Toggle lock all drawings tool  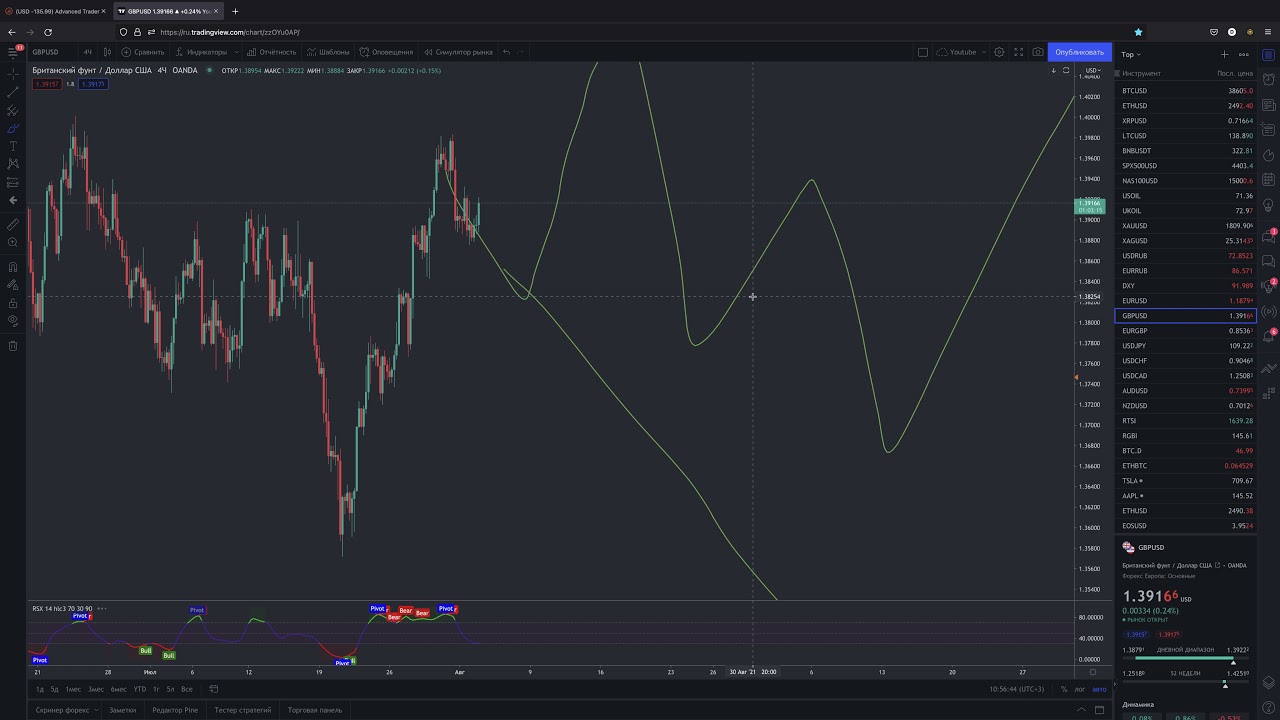pyautogui.click(x=13, y=303)
